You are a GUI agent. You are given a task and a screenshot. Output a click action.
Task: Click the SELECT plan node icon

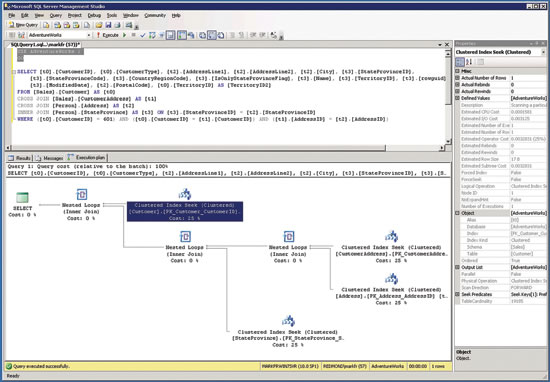click(22, 197)
